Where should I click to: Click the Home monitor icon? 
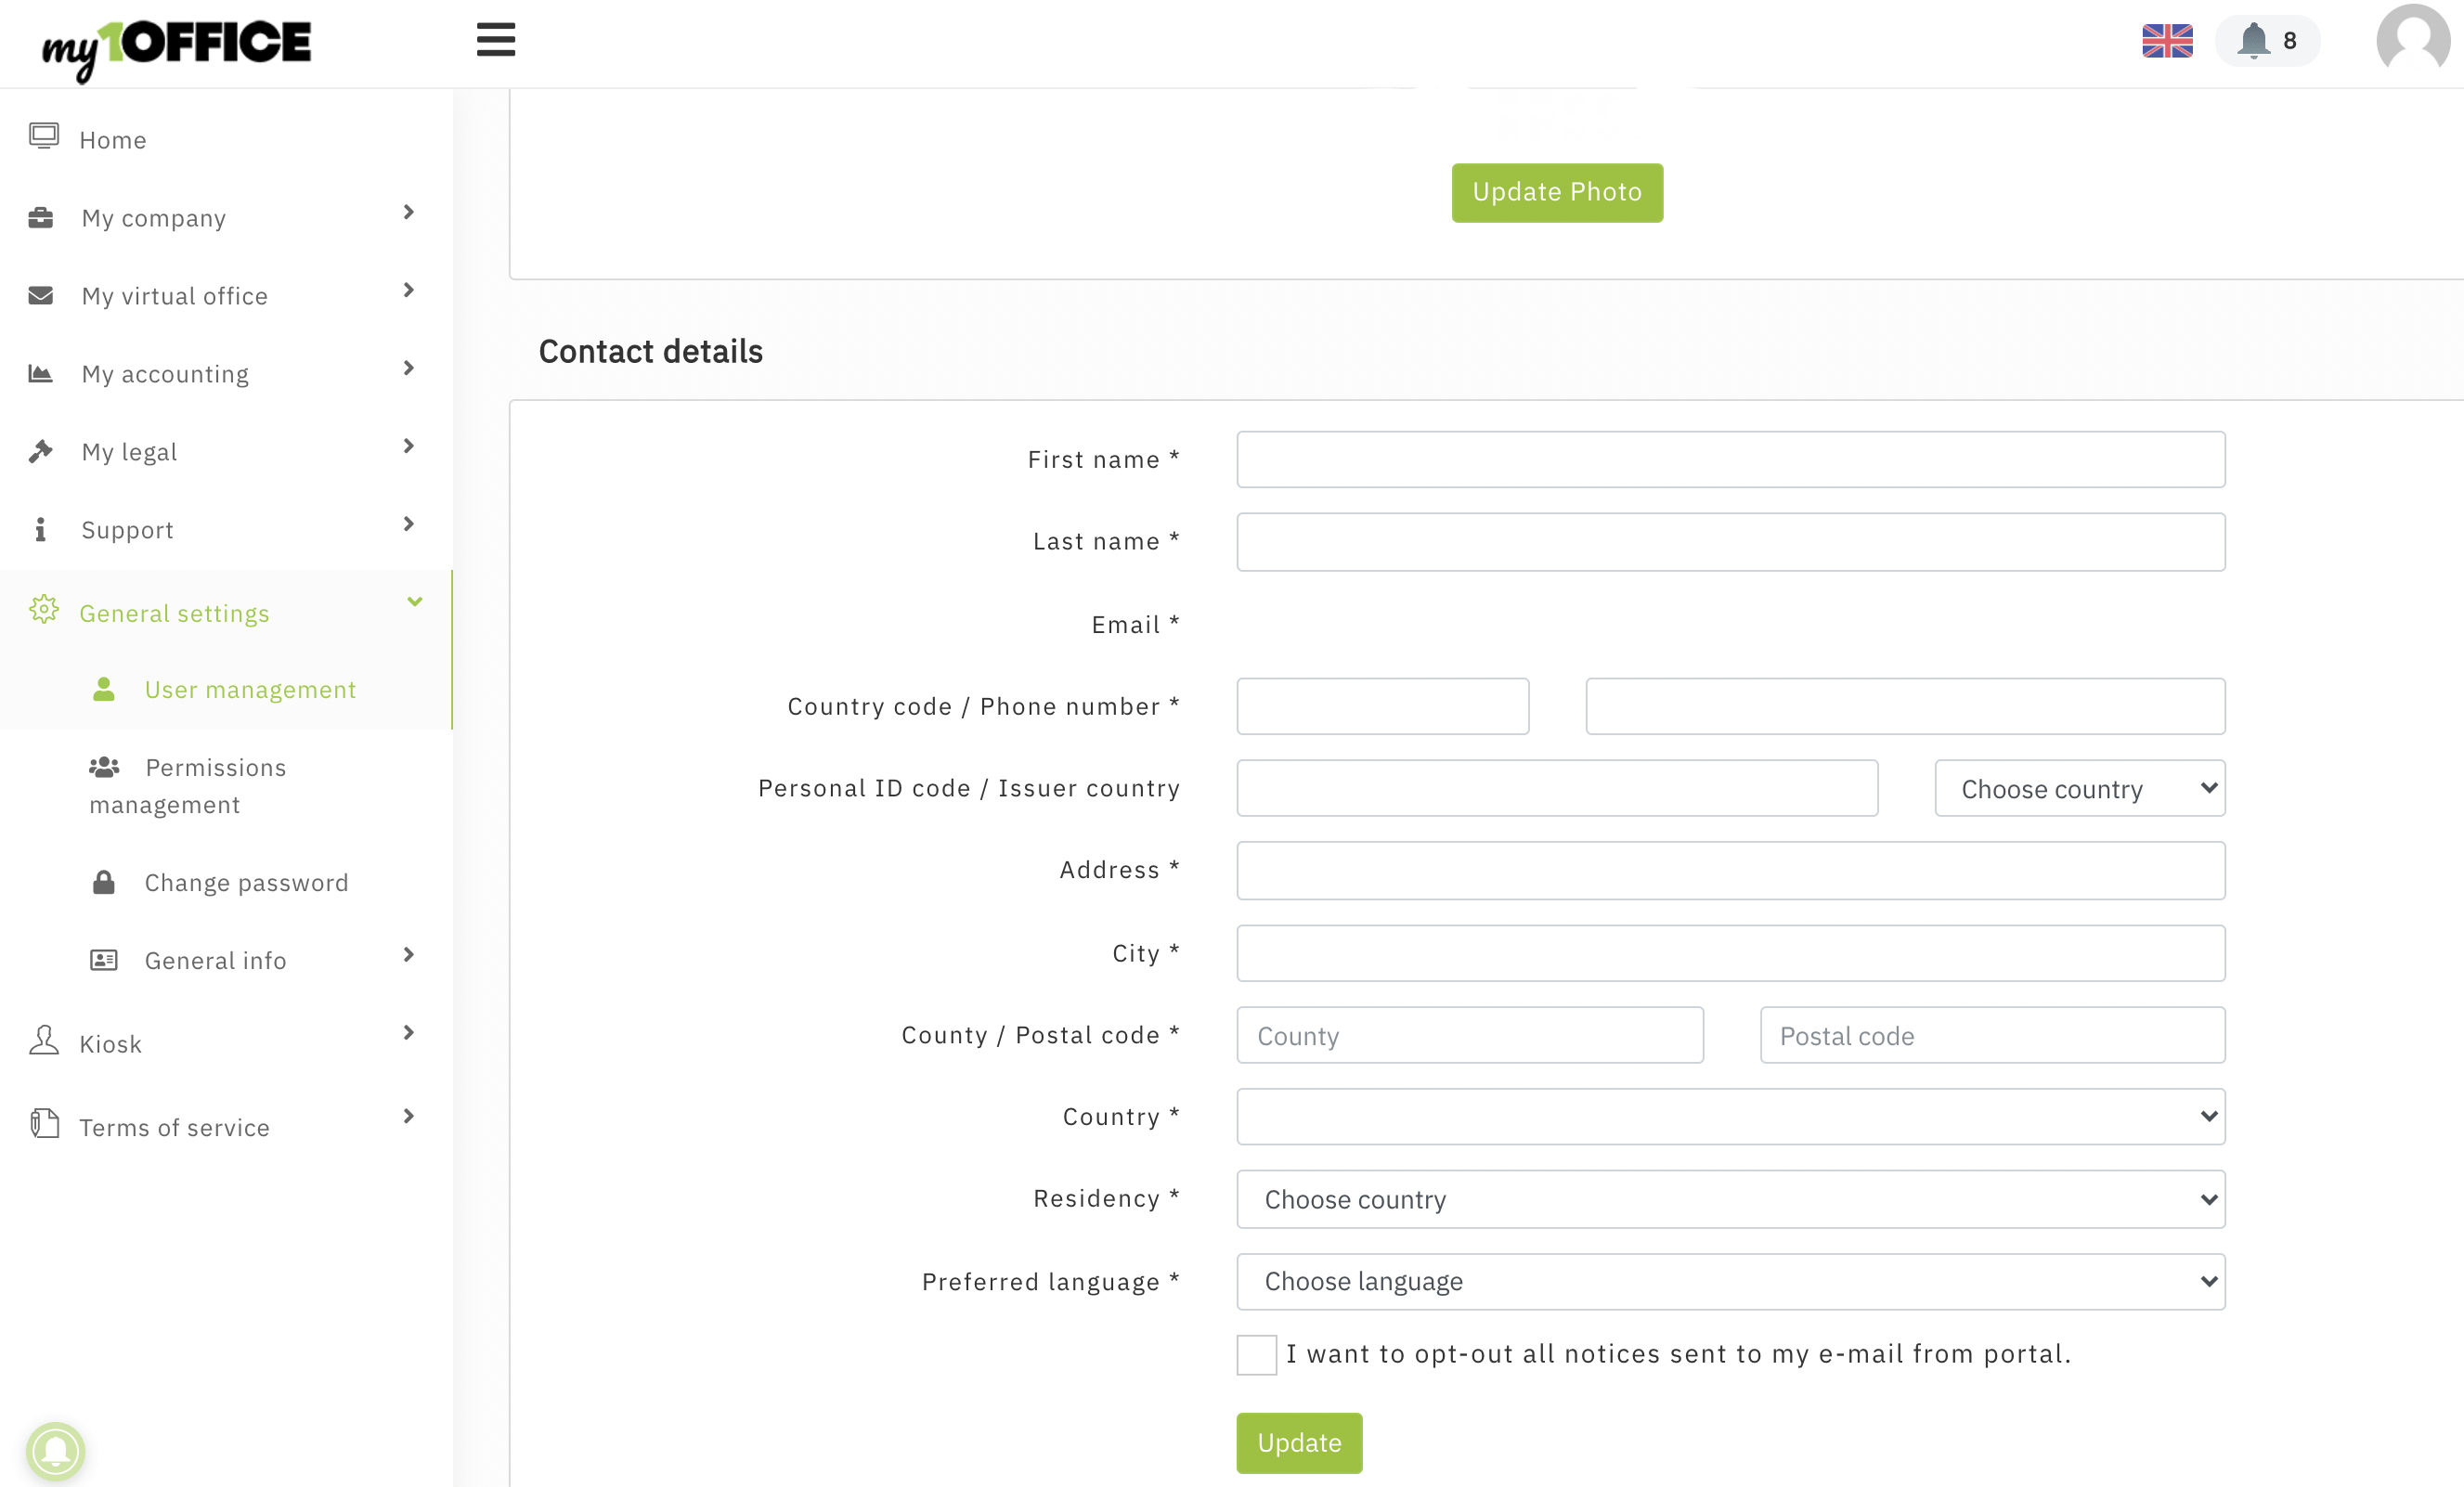point(44,136)
